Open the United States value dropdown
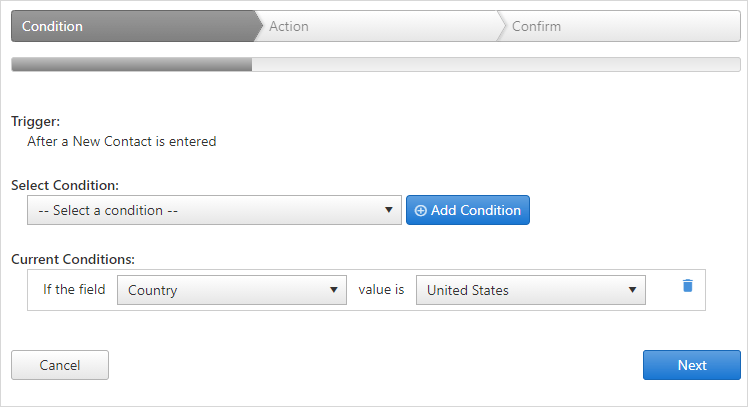748x407 pixels. [530, 290]
